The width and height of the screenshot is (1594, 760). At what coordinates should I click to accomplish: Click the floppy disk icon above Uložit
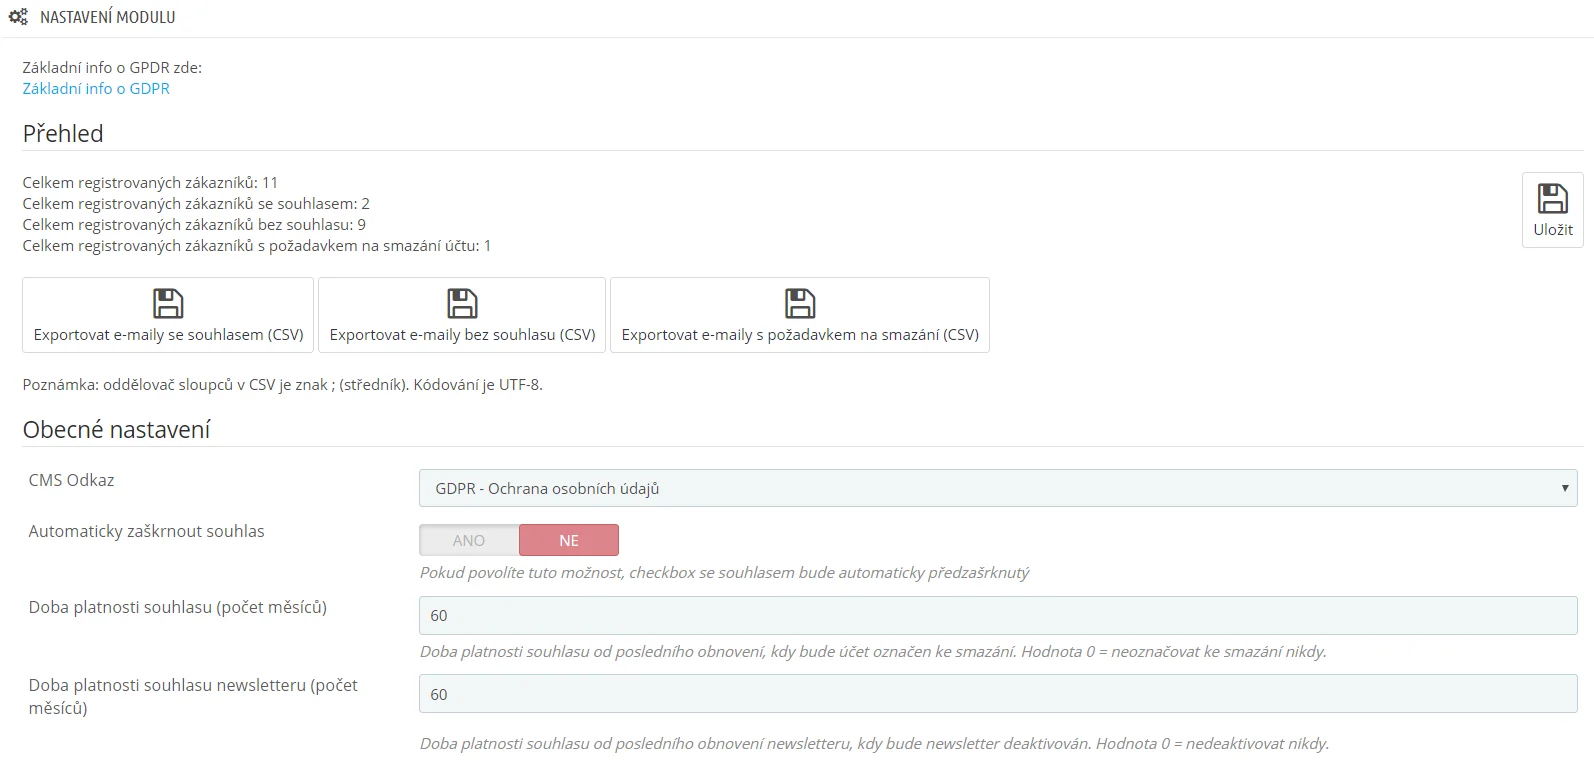1552,198
